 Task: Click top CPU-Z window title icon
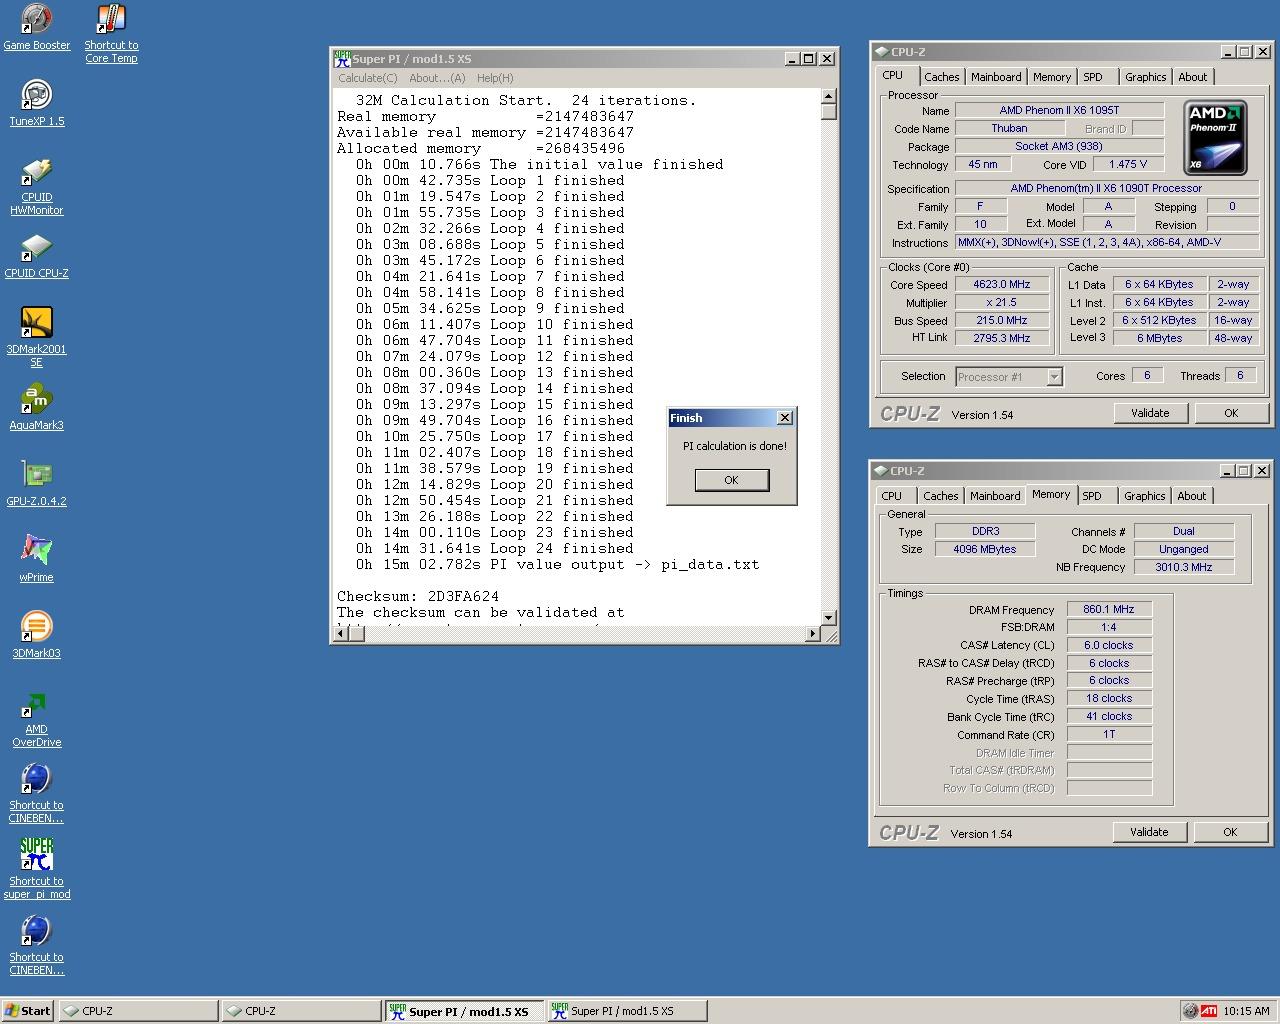[x=881, y=51]
